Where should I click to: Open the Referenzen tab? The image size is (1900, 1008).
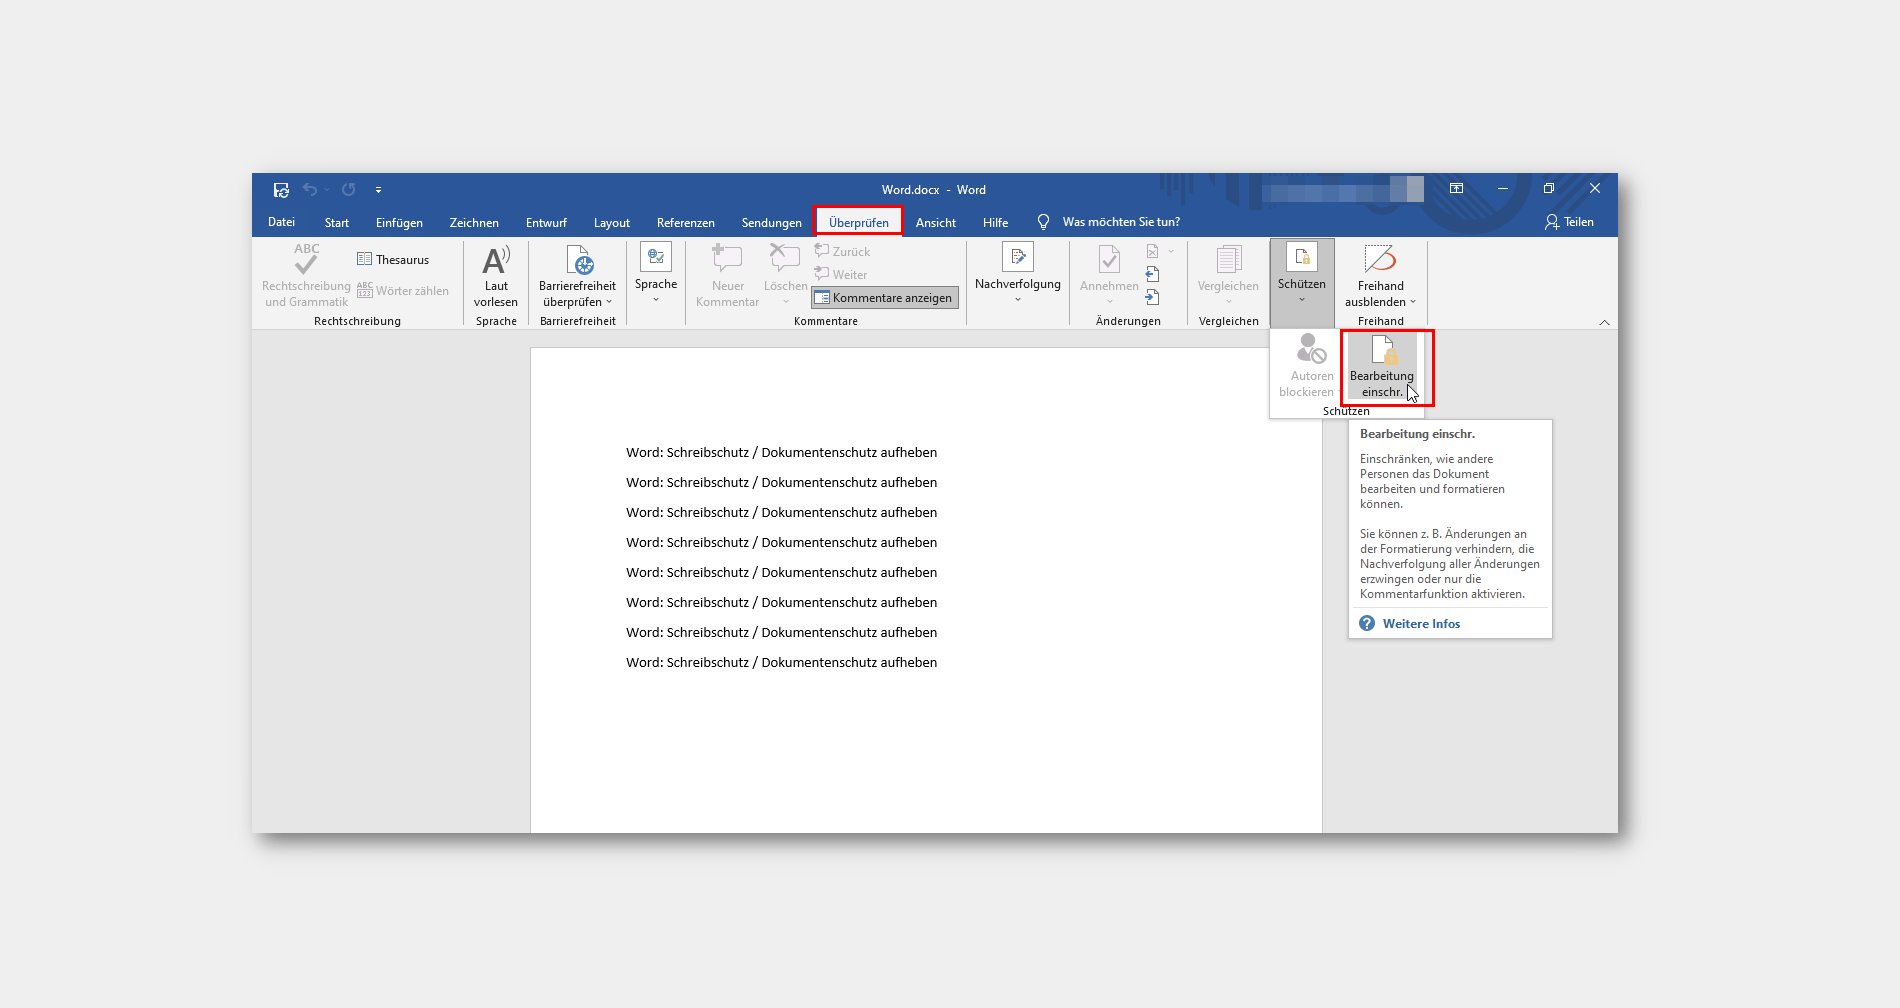pyautogui.click(x=685, y=222)
